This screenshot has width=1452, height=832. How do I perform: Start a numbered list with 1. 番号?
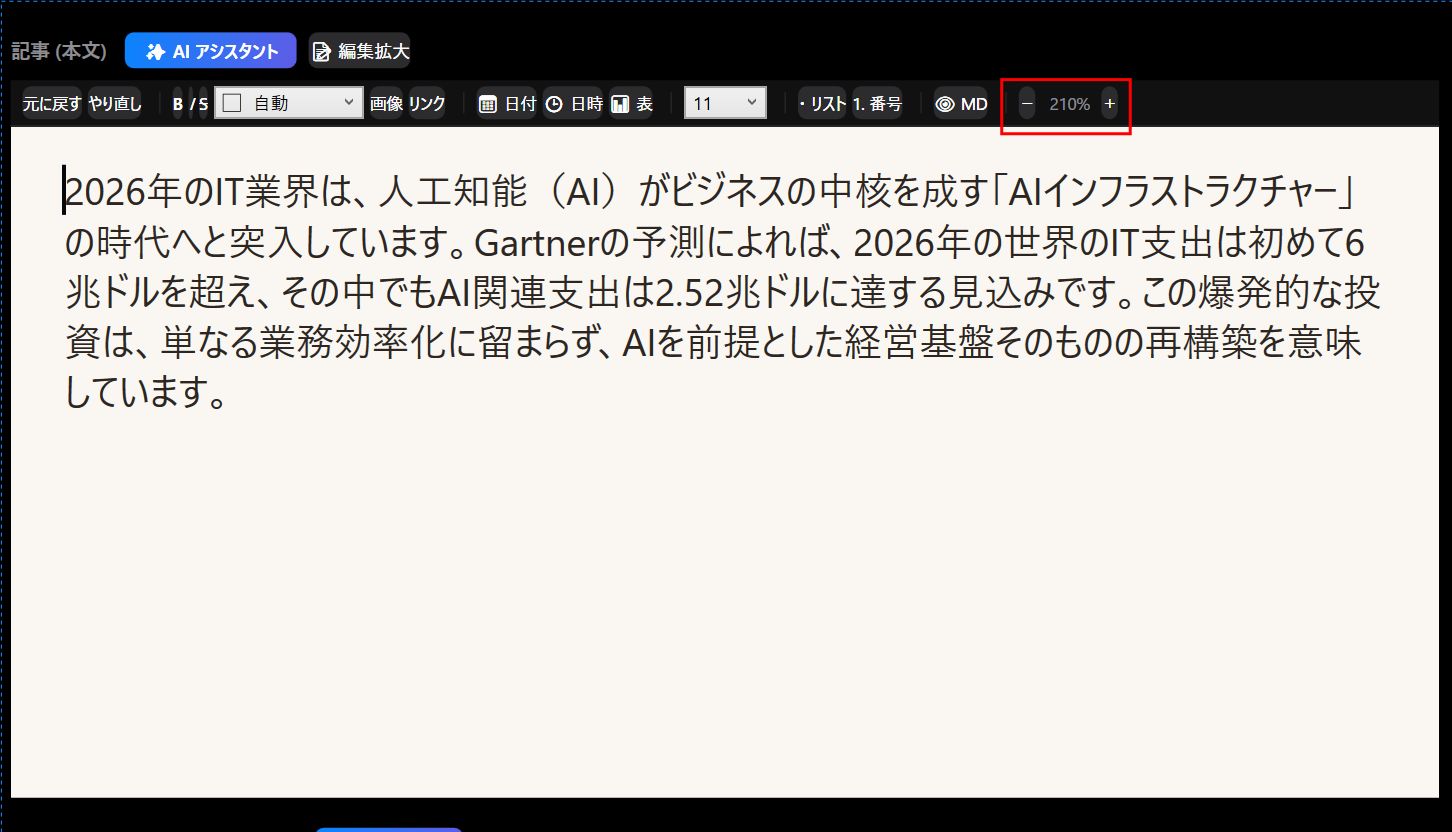point(876,102)
